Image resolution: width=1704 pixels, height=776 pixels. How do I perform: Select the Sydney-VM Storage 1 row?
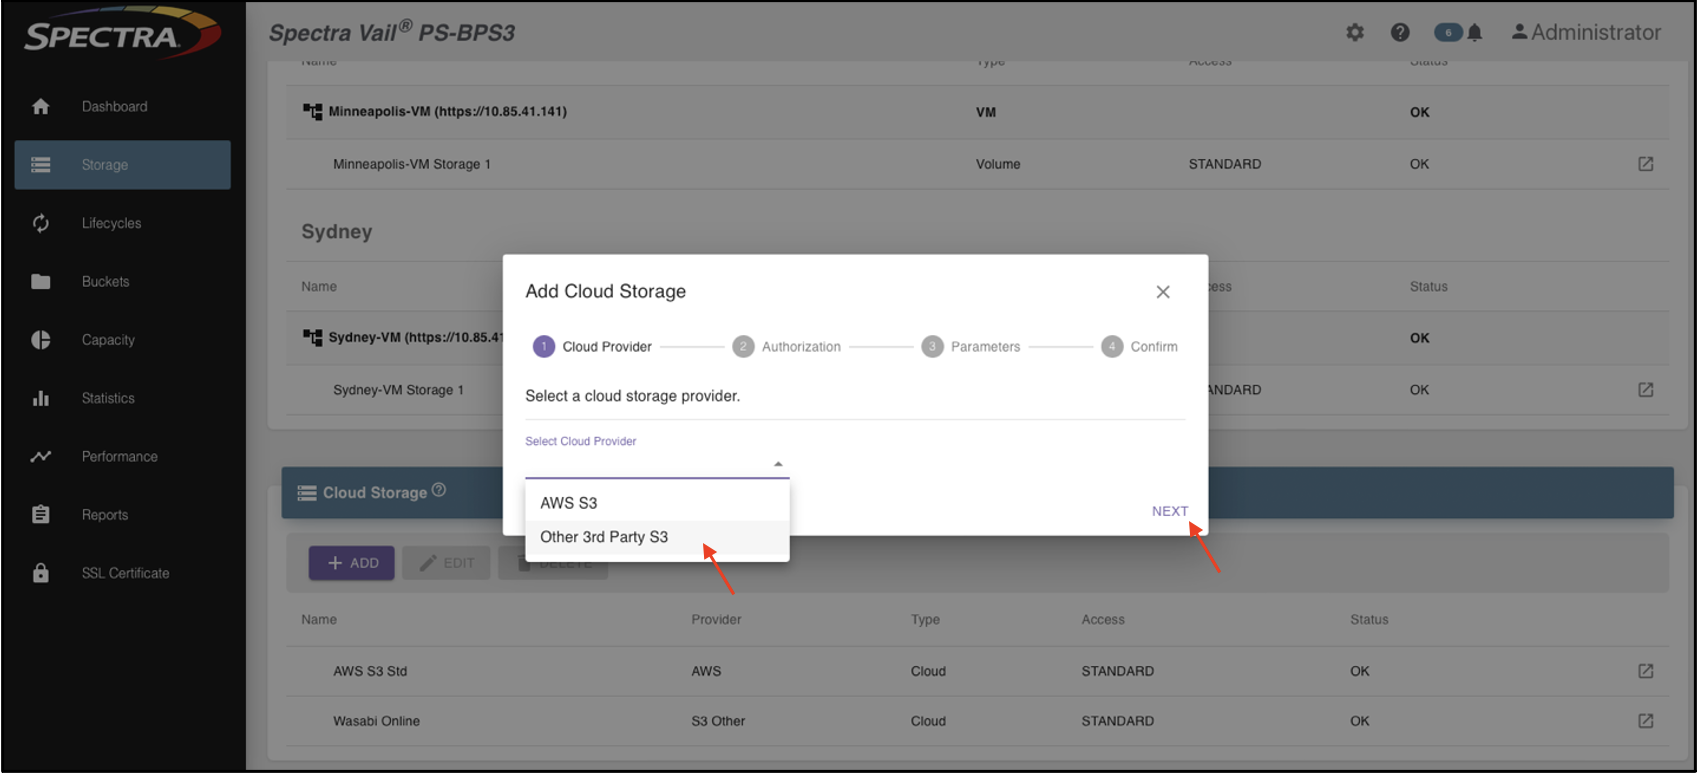978,390
